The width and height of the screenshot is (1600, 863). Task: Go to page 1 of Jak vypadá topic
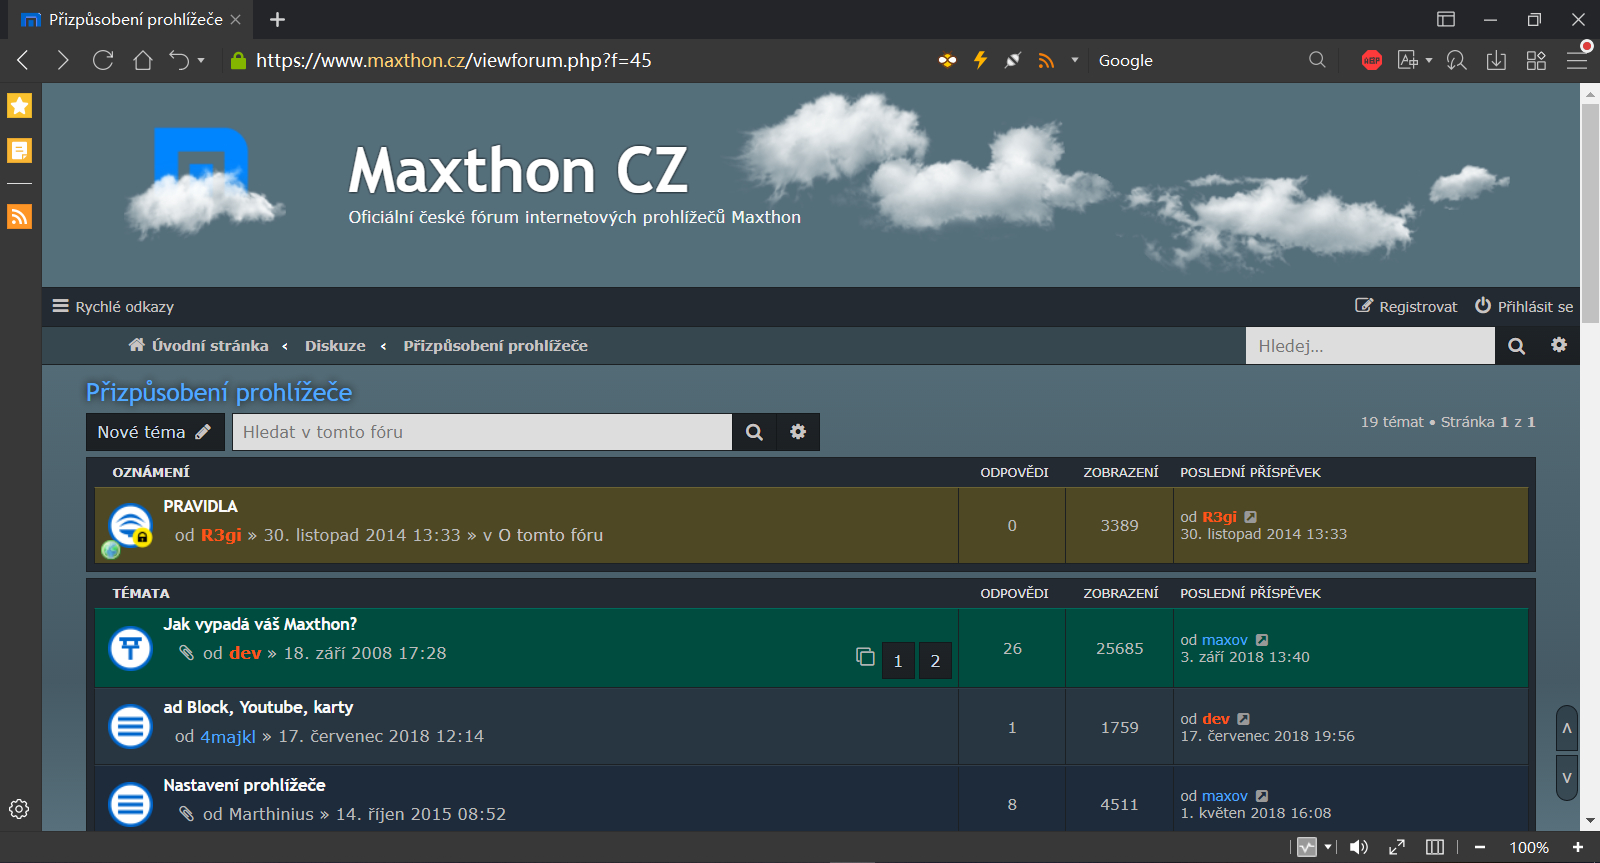pos(898,660)
